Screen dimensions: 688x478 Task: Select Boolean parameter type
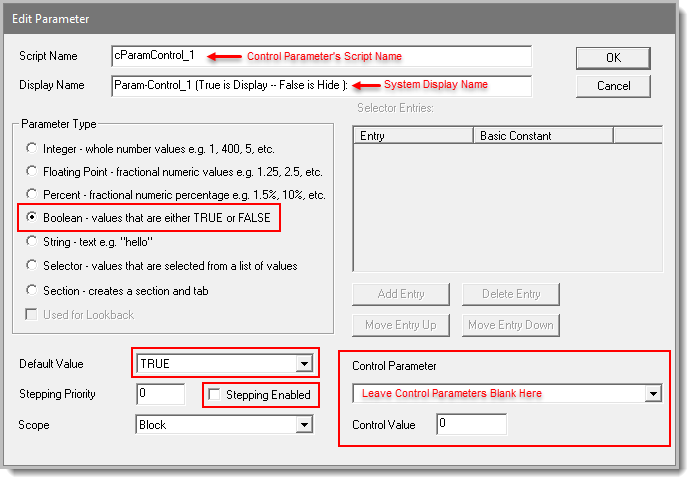(33, 217)
